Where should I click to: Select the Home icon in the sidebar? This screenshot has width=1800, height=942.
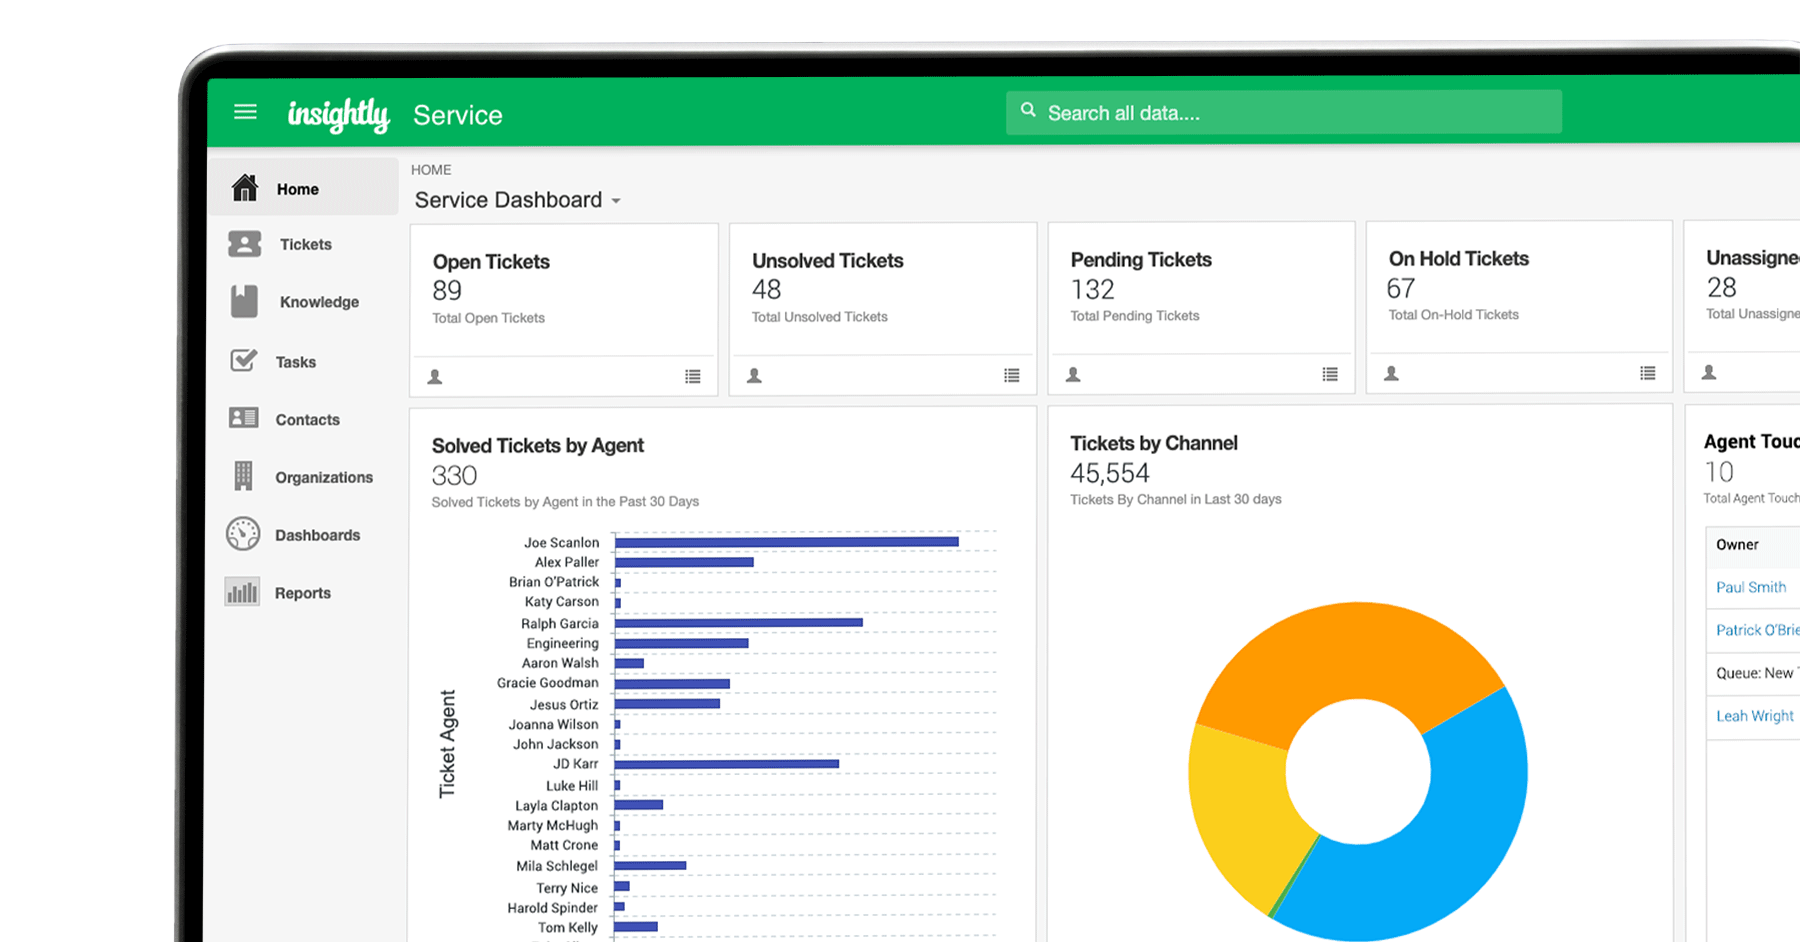pyautogui.click(x=244, y=187)
